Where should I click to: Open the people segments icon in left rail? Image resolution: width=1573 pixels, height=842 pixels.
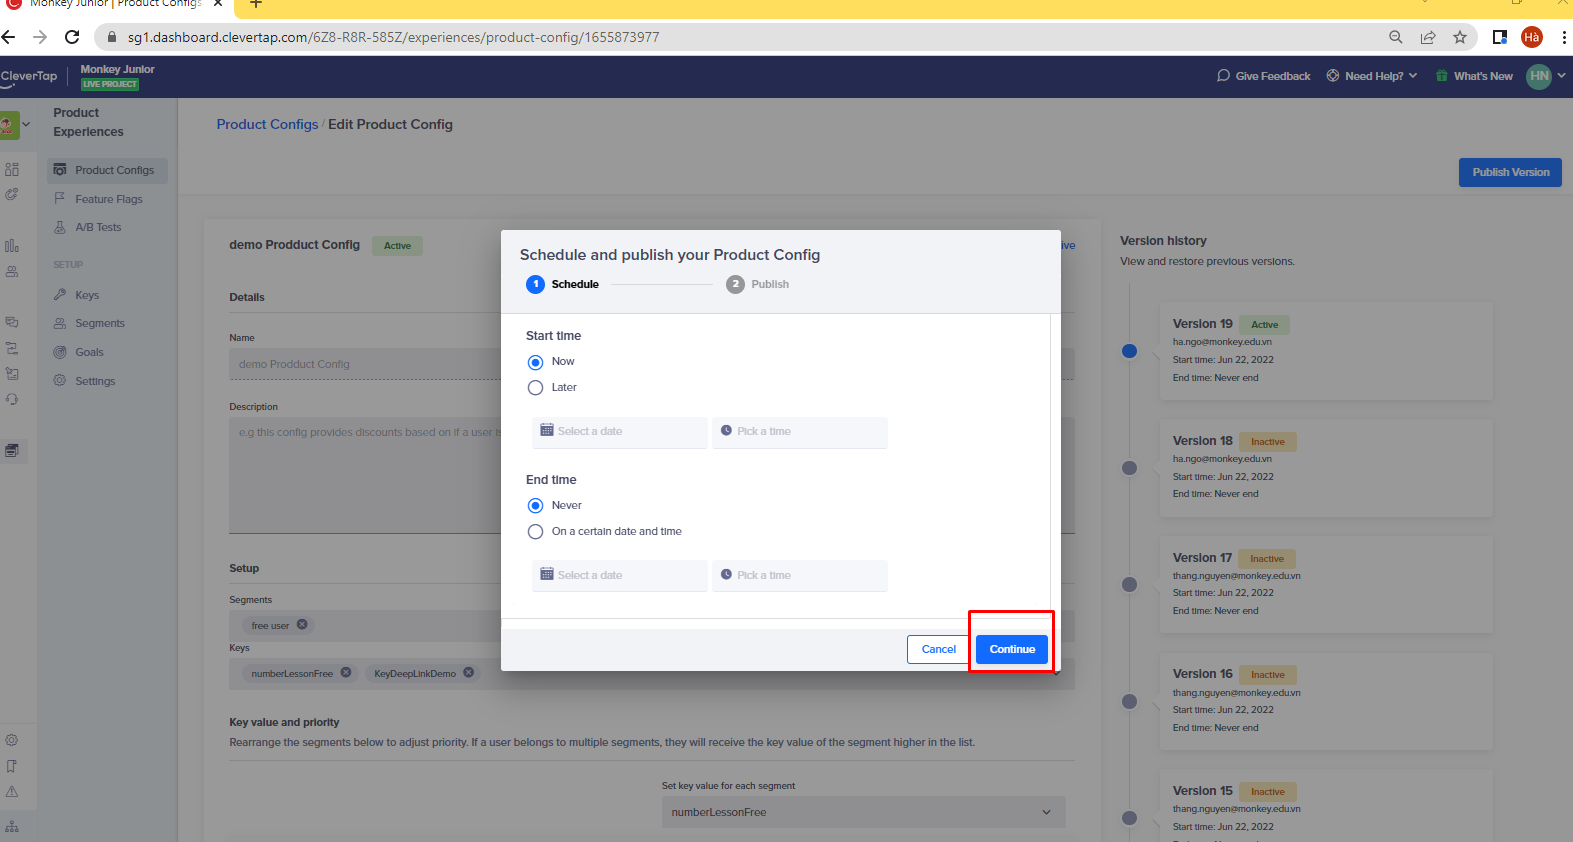(12, 271)
